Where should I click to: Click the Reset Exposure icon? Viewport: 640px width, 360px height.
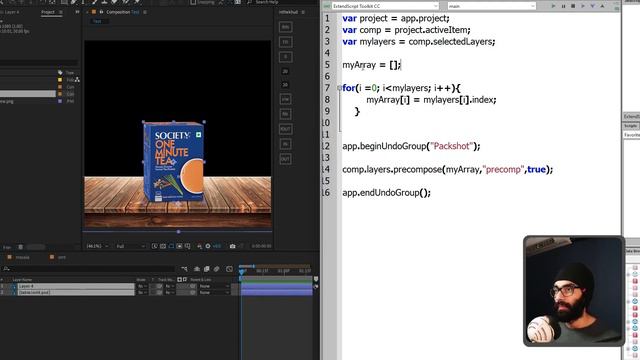(x=208, y=246)
